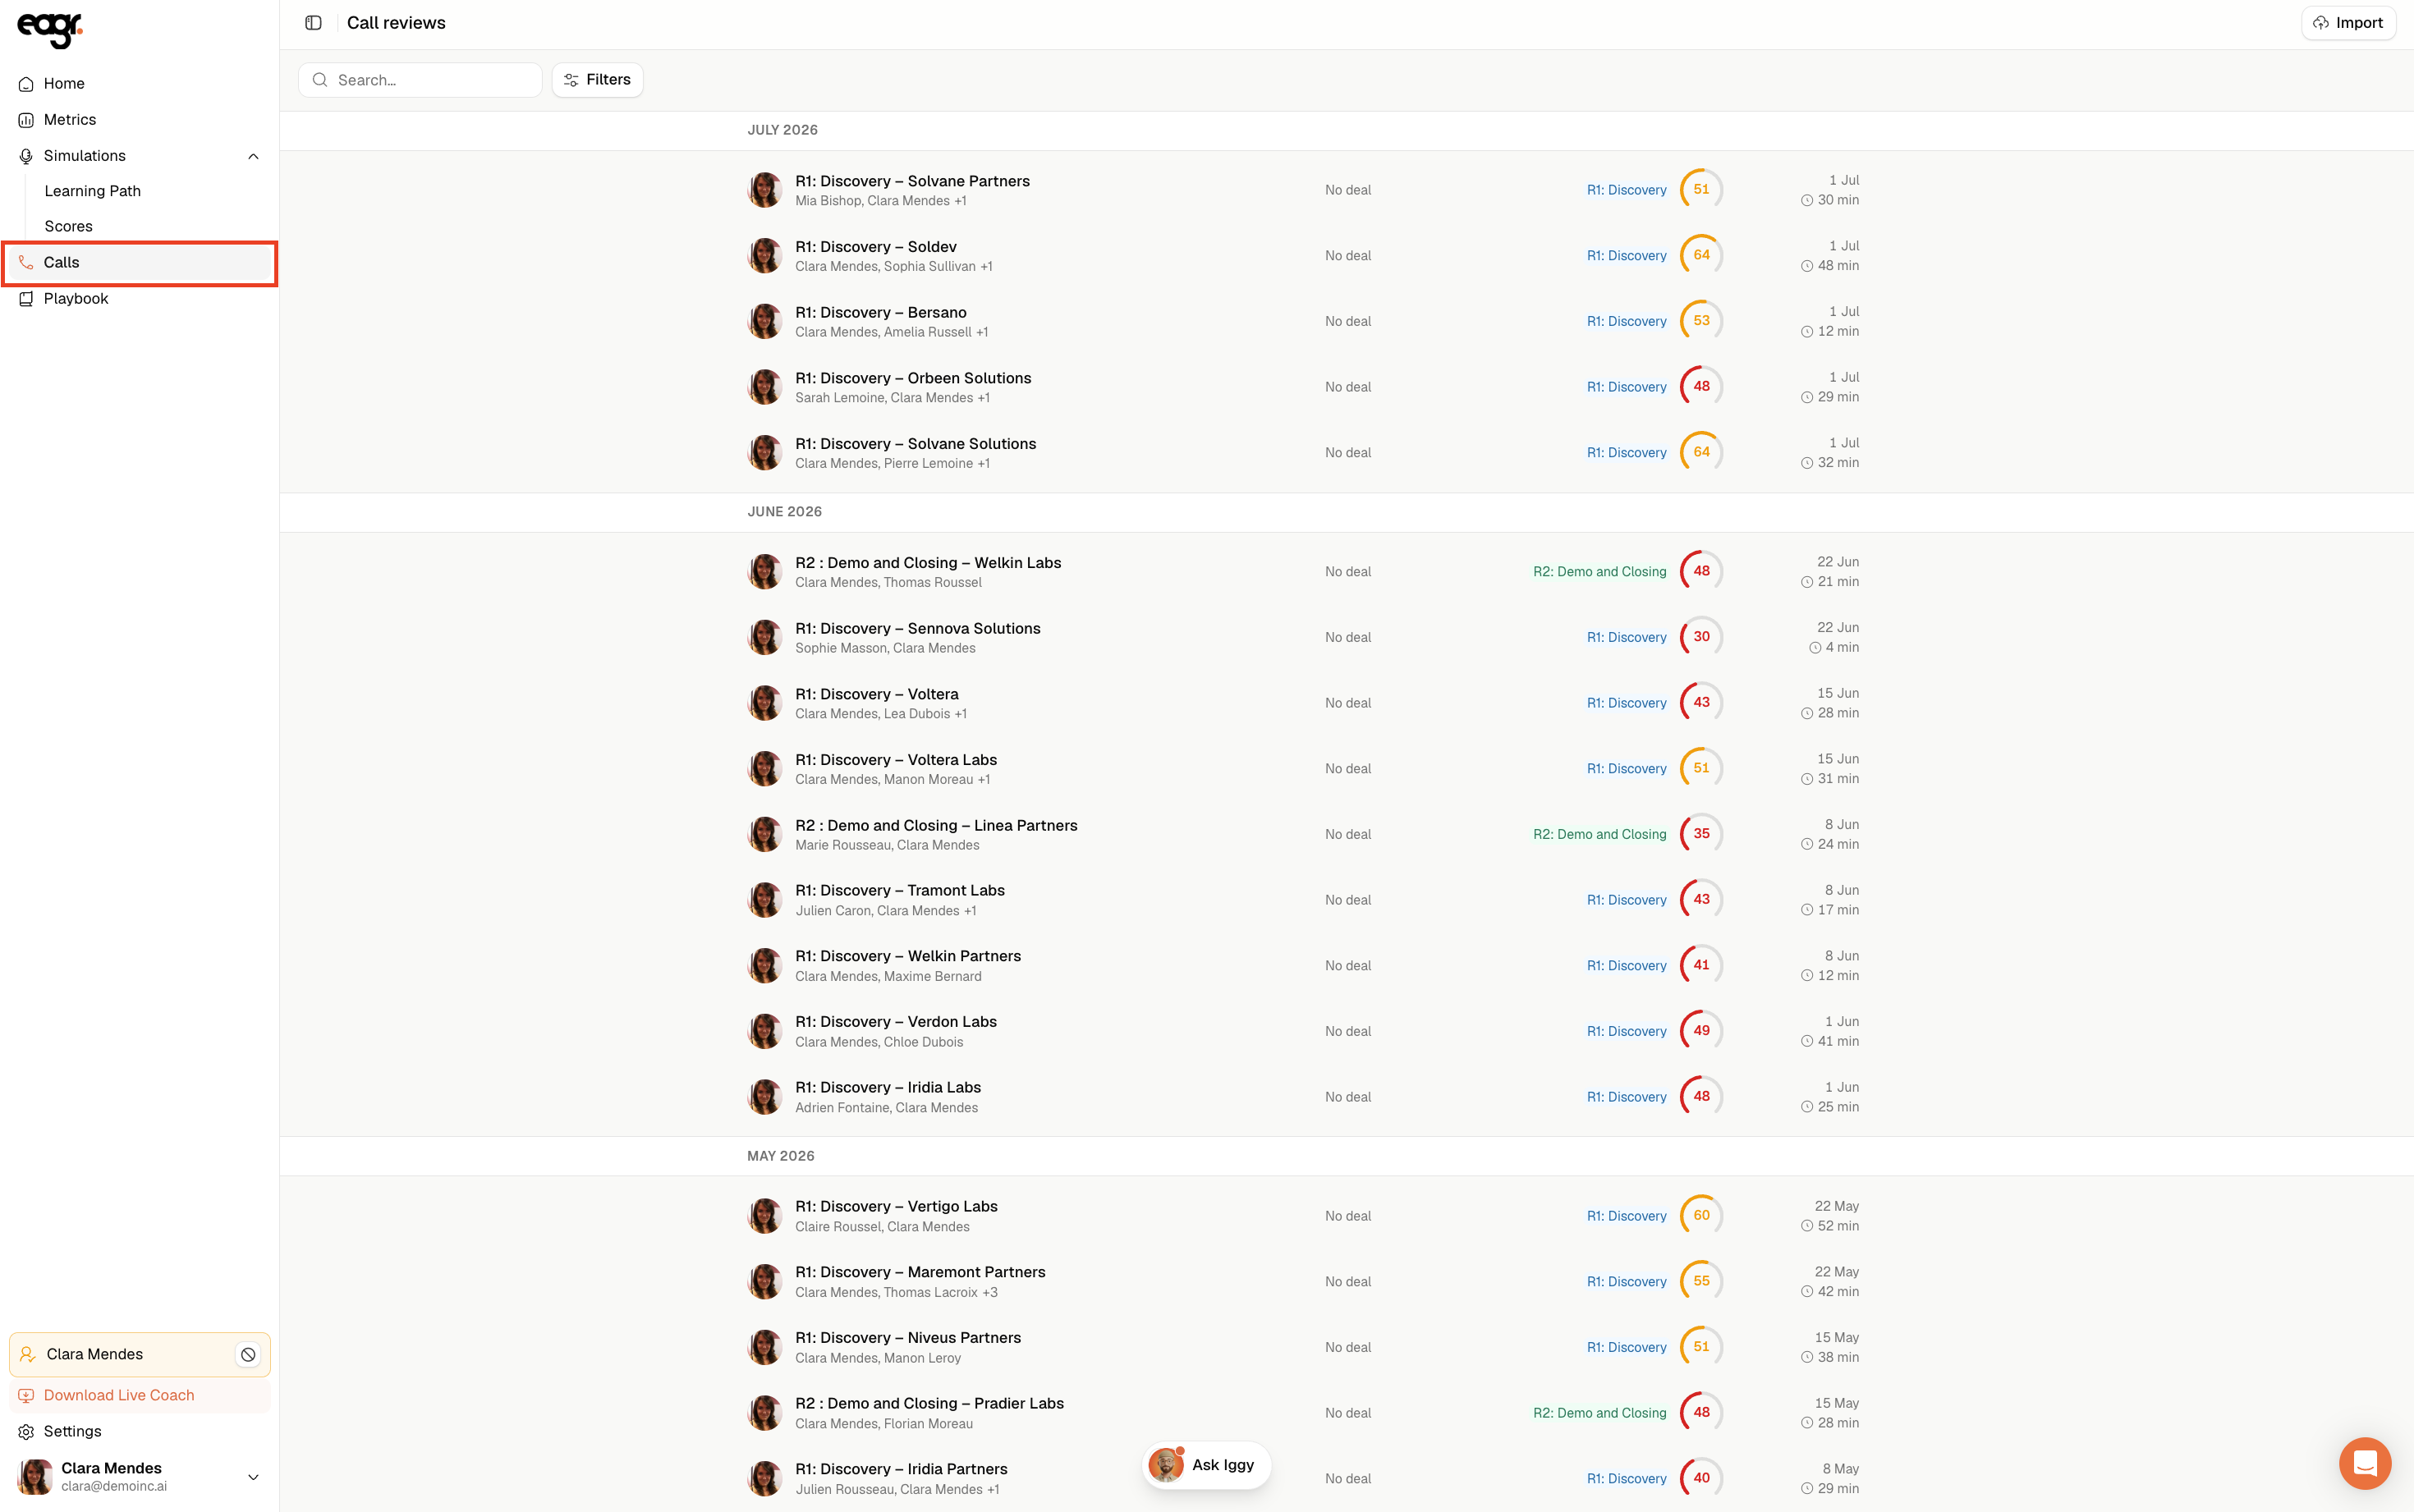This screenshot has width=2414, height=1512.
Task: Open the Home page
Action: [x=139, y=84]
